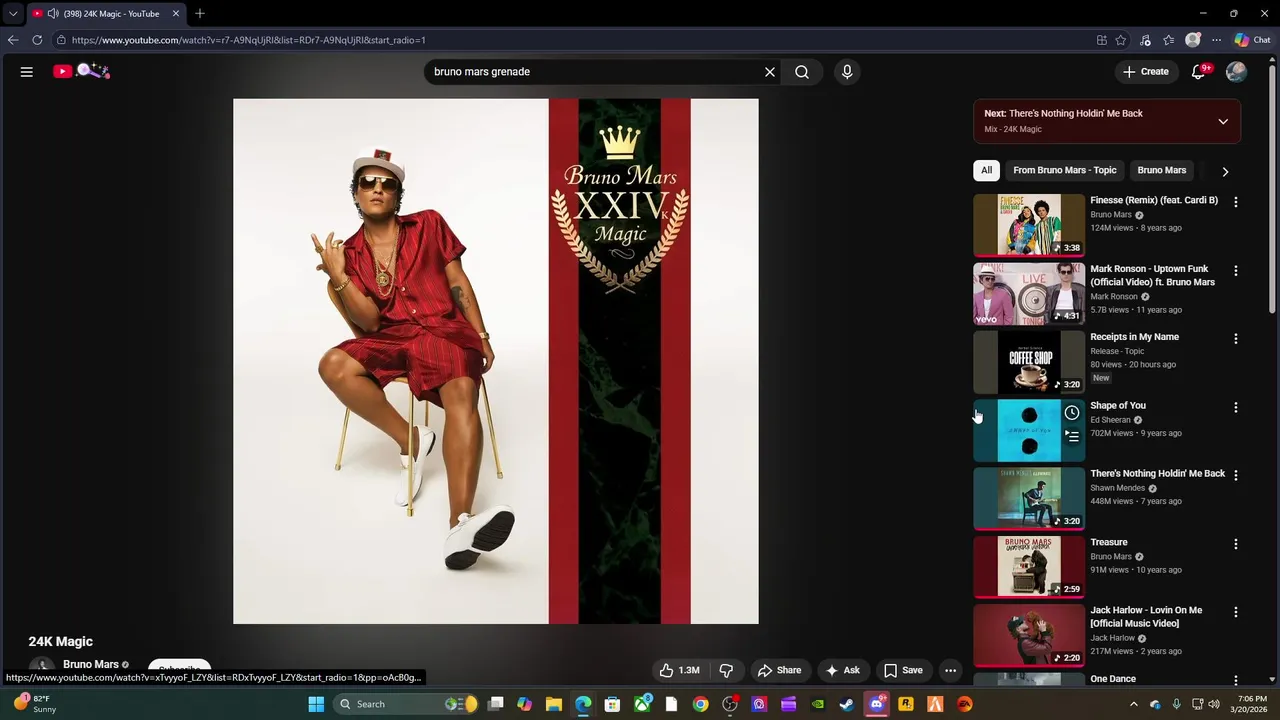Click the Bruno Mars channel name below video
Viewport: 1280px width, 720px height.
[90, 664]
